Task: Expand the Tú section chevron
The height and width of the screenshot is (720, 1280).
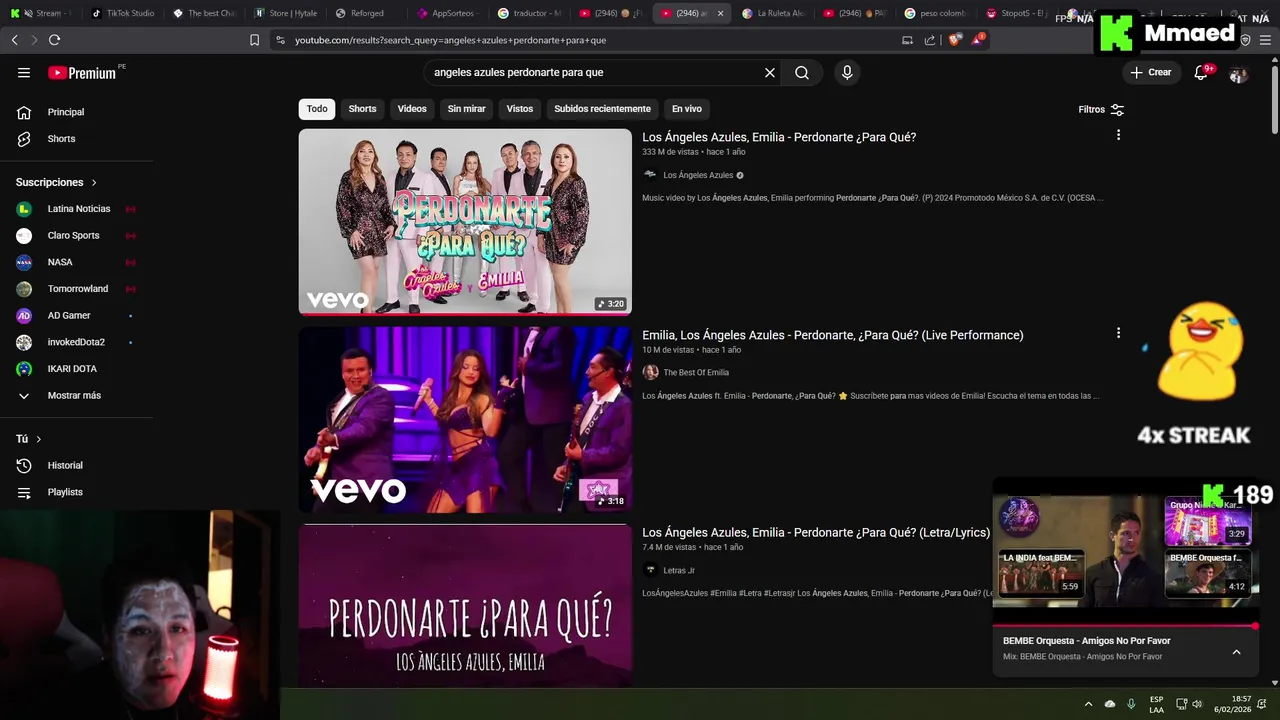Action: pyautogui.click(x=39, y=439)
